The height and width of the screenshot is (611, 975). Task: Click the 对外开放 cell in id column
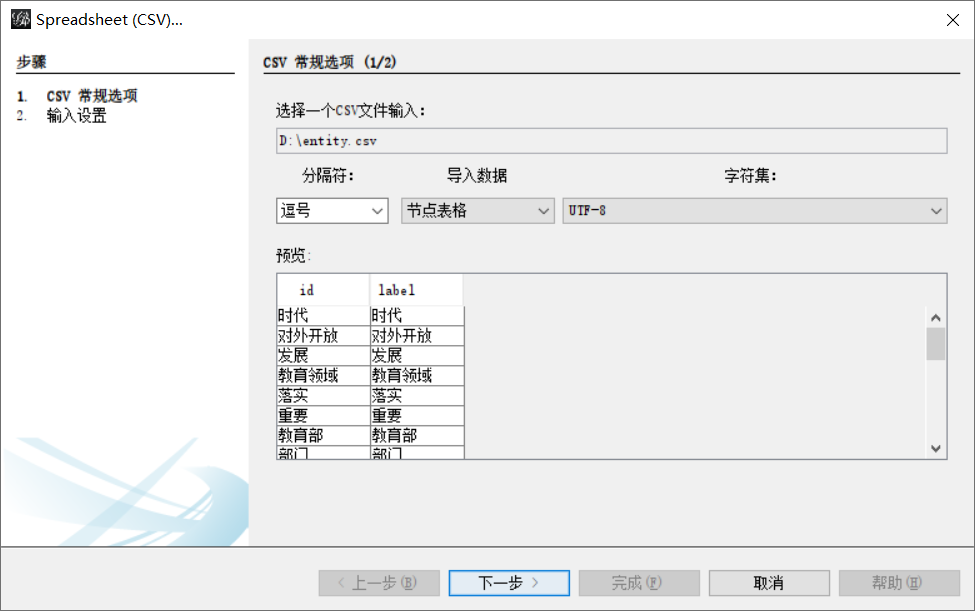323,336
